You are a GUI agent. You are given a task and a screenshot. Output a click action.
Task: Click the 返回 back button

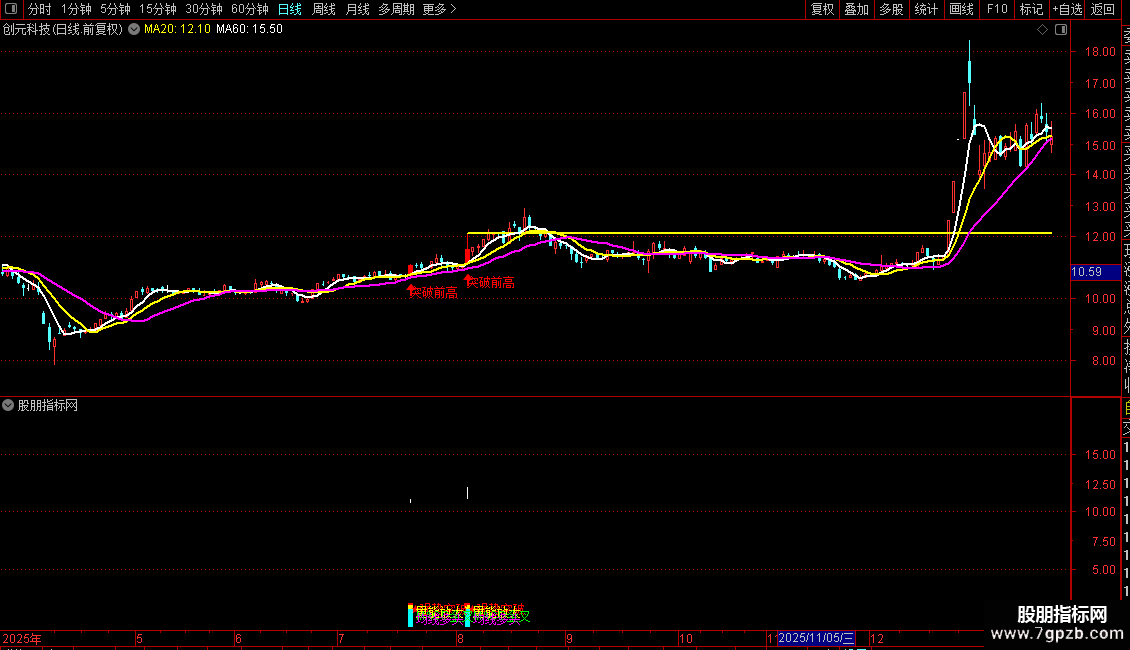click(1103, 9)
